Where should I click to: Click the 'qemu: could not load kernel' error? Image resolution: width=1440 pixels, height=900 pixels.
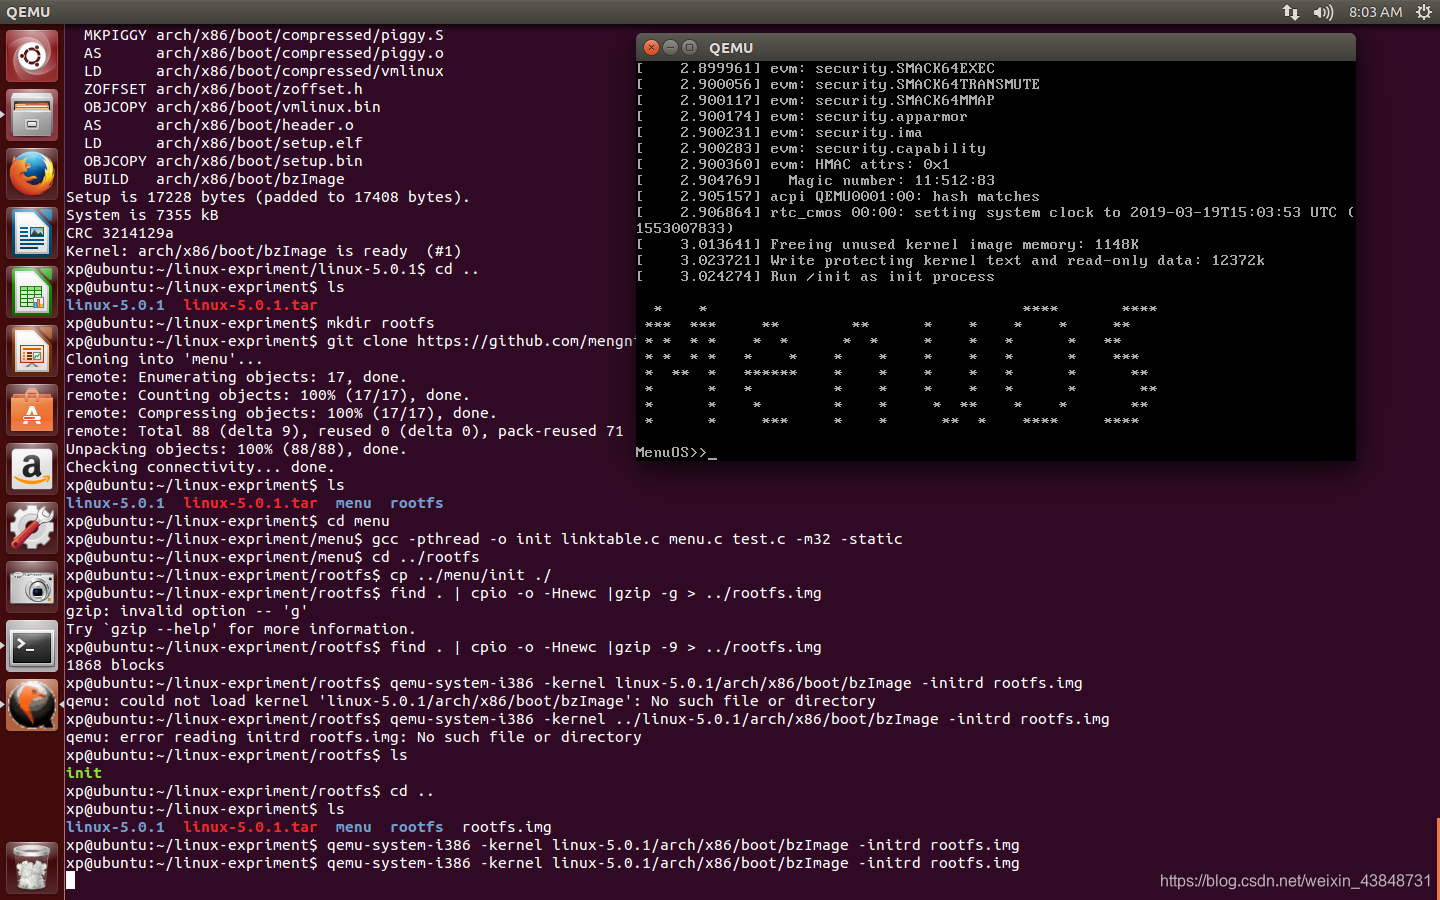tap(471, 701)
